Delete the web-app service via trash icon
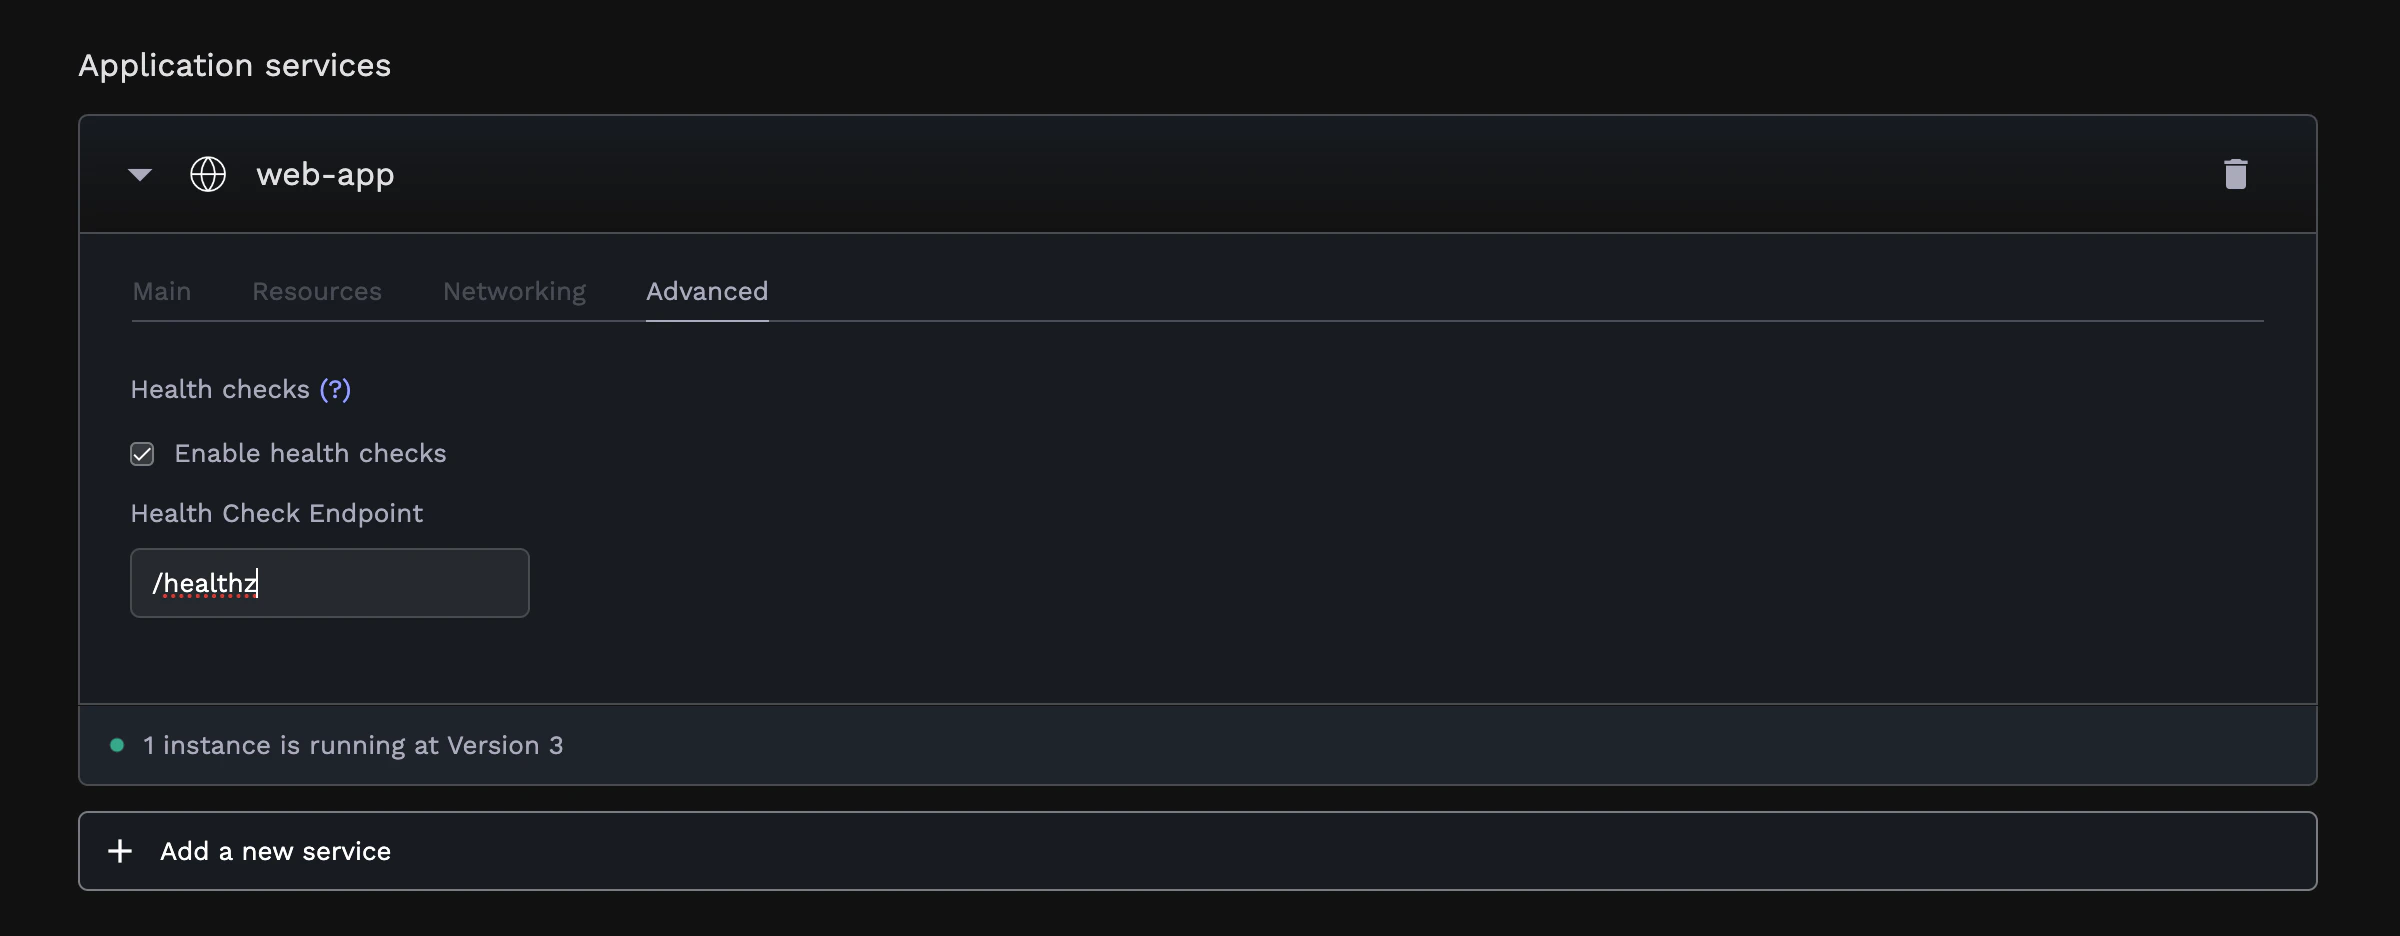The width and height of the screenshot is (2400, 936). 2236,174
